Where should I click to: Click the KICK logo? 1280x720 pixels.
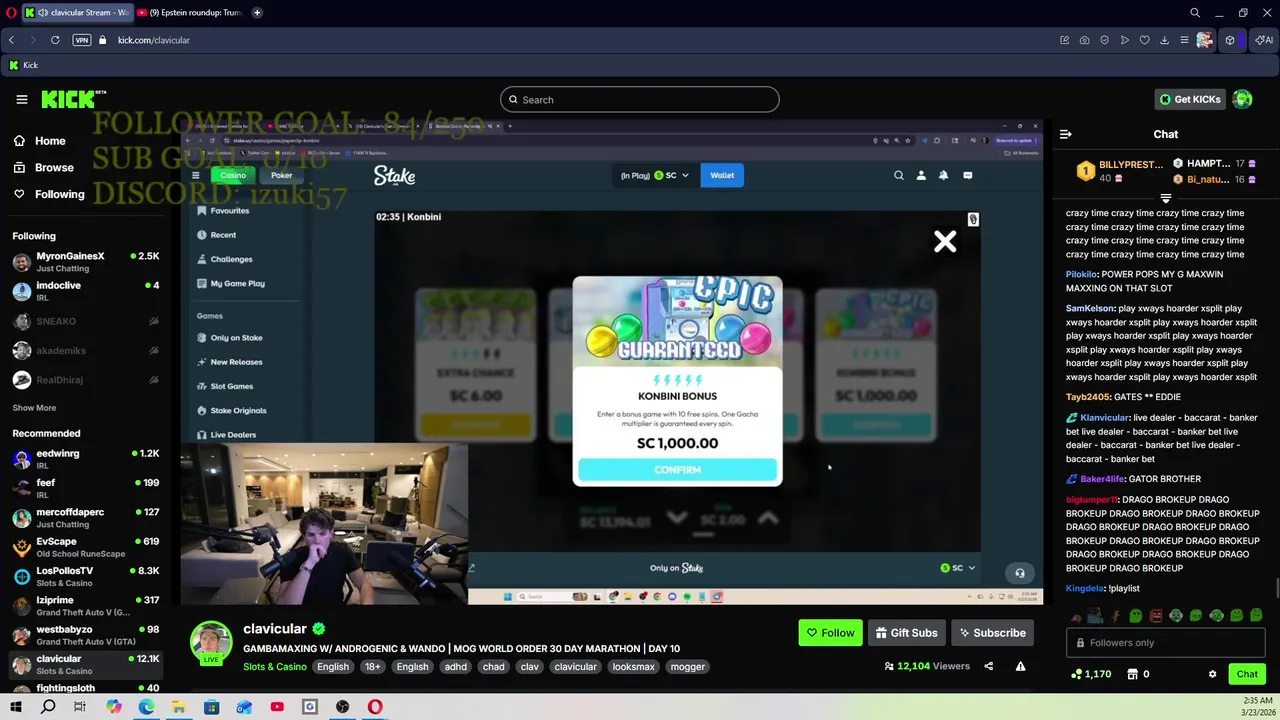73,99
